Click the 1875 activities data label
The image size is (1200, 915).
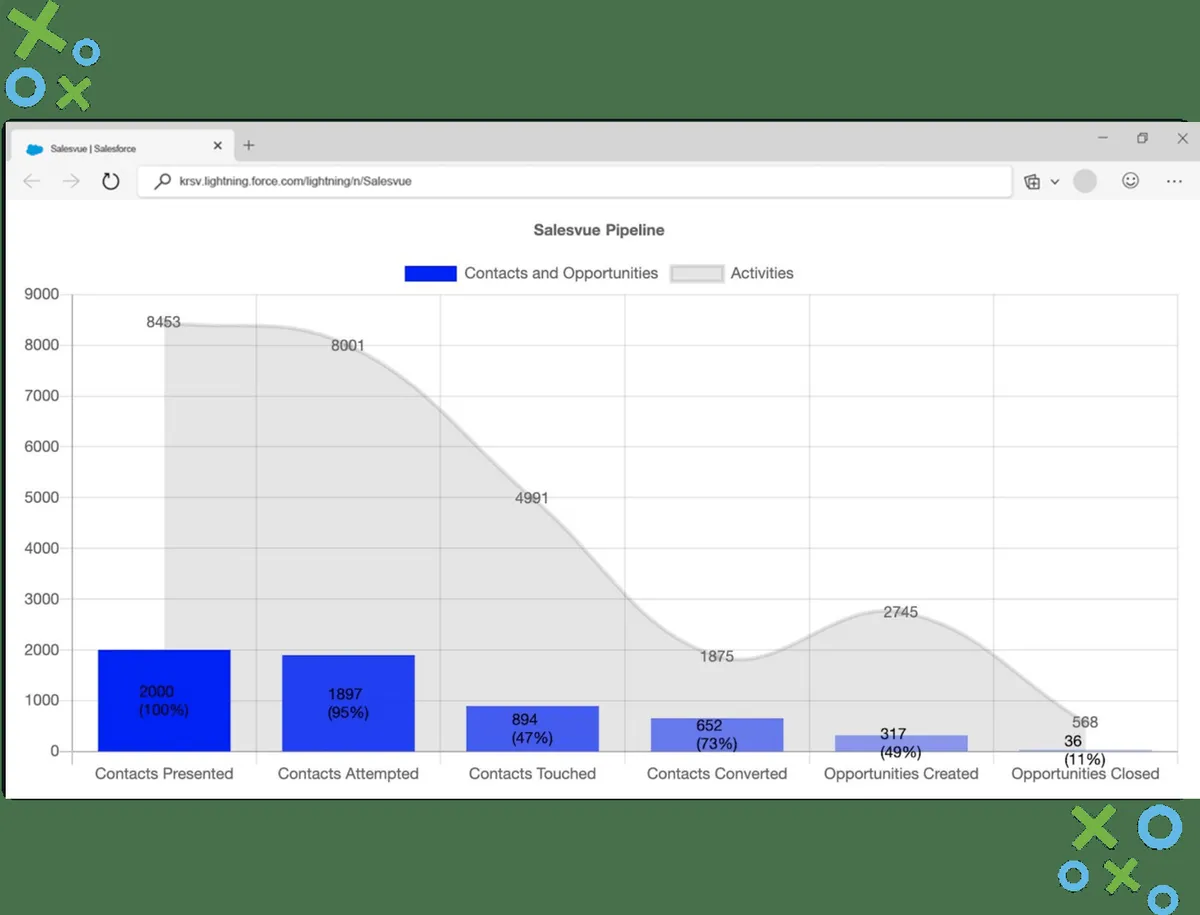point(717,656)
